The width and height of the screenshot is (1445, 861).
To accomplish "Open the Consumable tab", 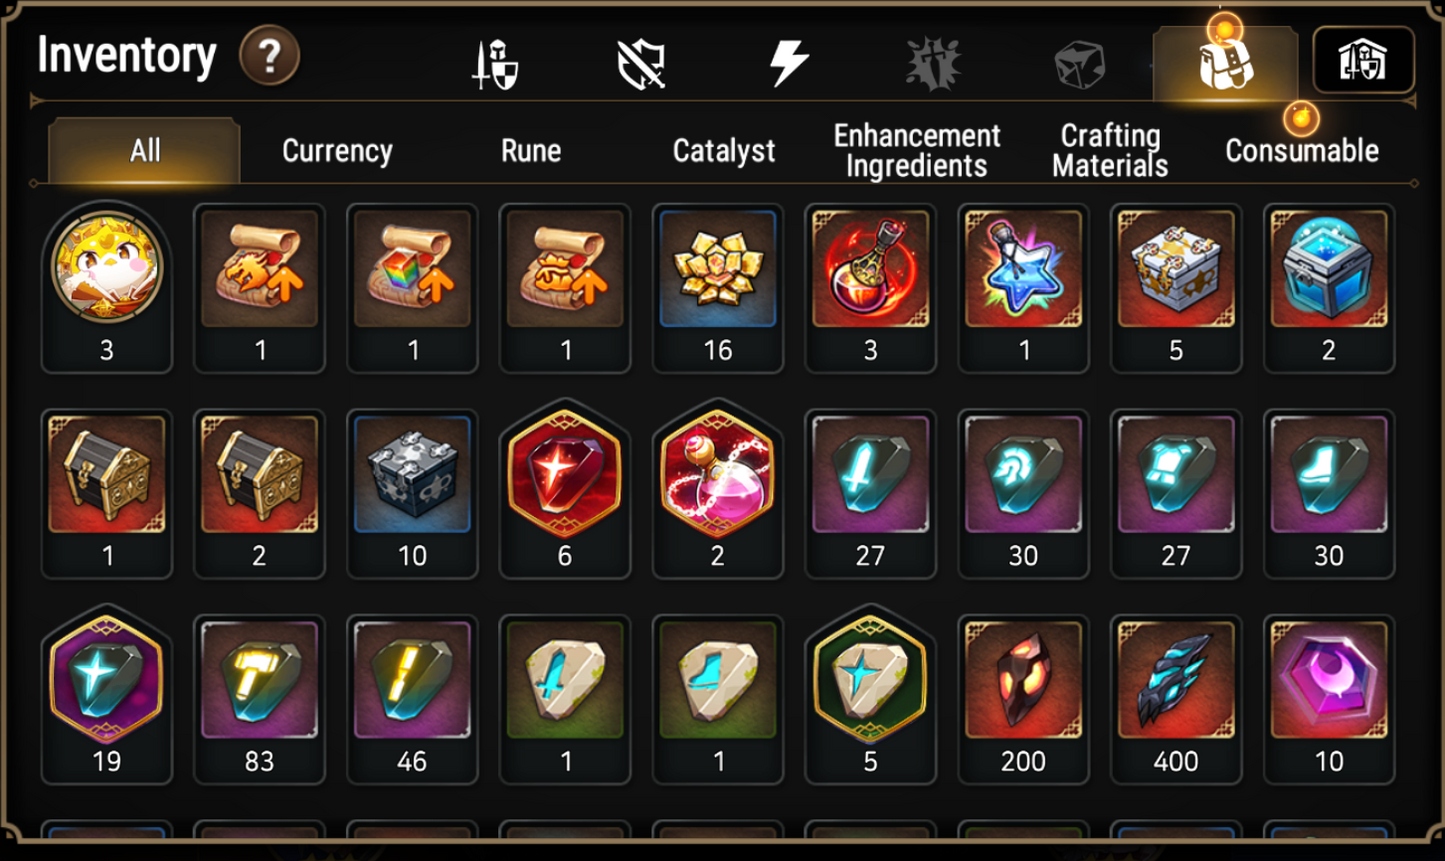I will point(1302,151).
